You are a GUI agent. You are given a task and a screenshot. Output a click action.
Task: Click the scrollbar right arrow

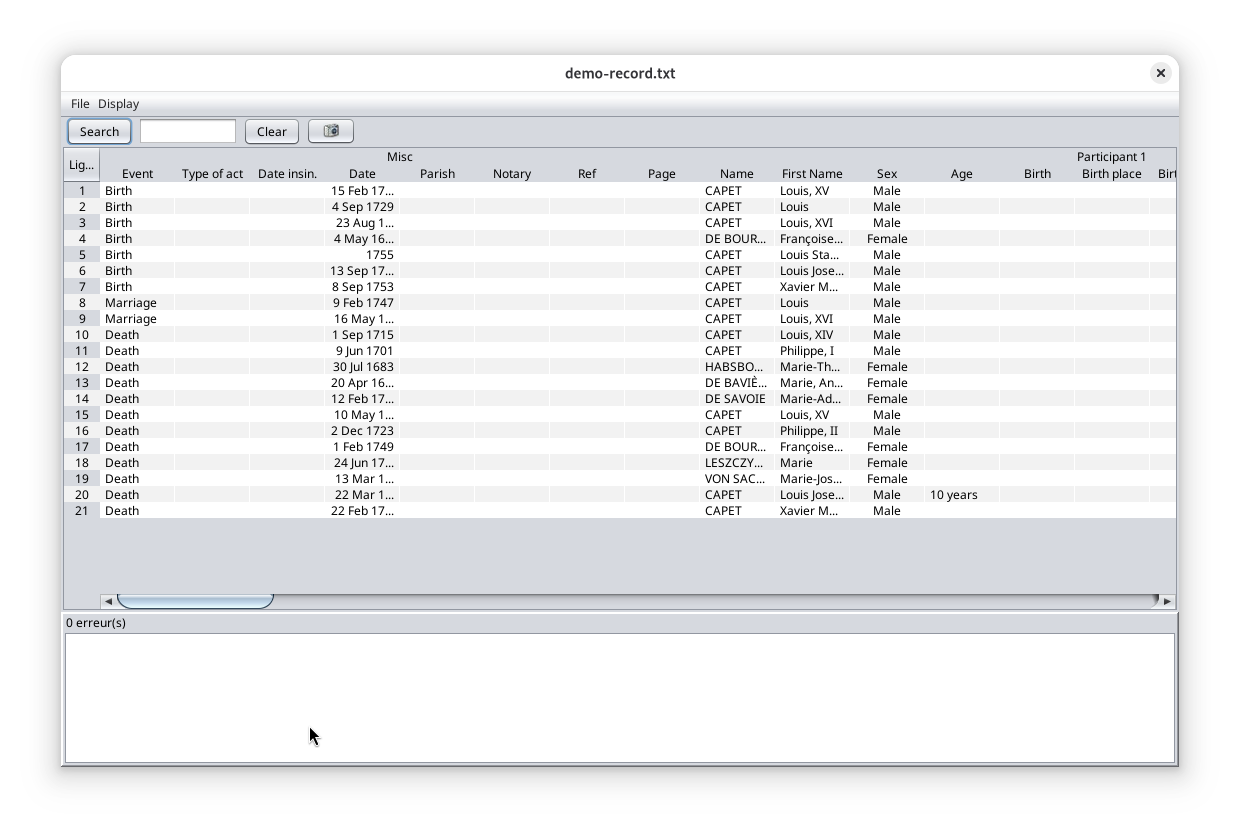click(1167, 601)
